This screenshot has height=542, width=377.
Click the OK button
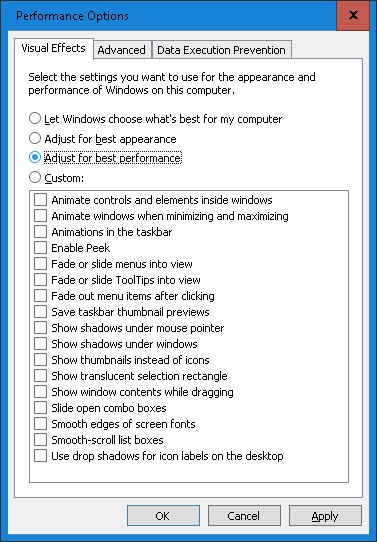click(x=163, y=516)
